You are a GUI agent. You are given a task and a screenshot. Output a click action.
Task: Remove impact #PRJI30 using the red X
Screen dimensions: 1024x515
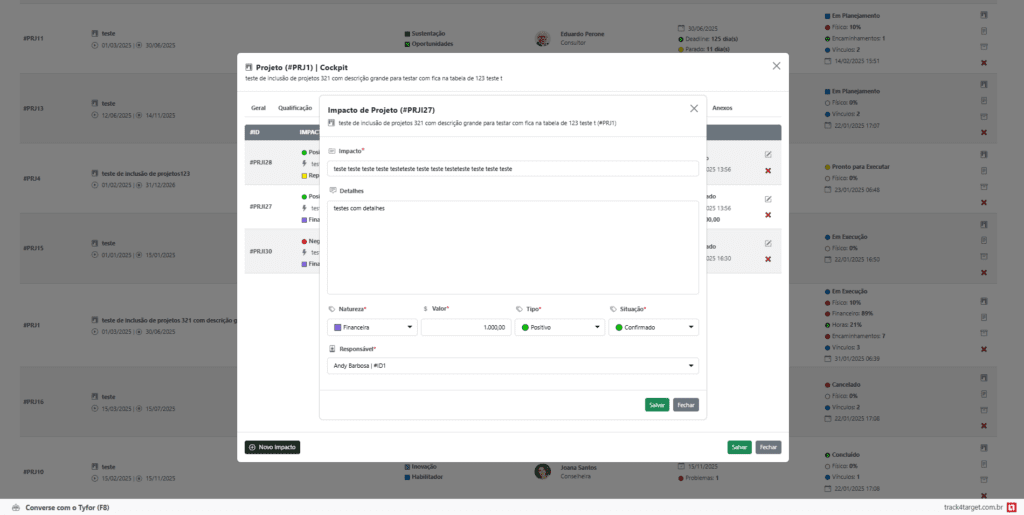768,259
